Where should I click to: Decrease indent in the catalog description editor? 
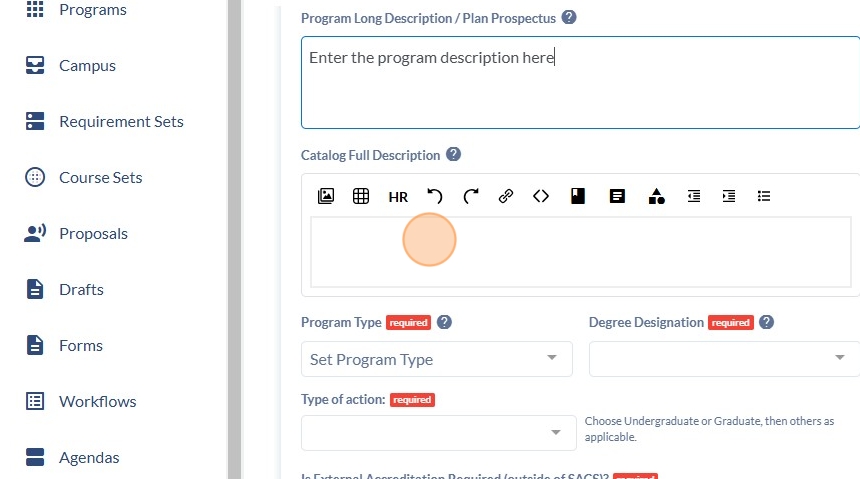(x=694, y=196)
